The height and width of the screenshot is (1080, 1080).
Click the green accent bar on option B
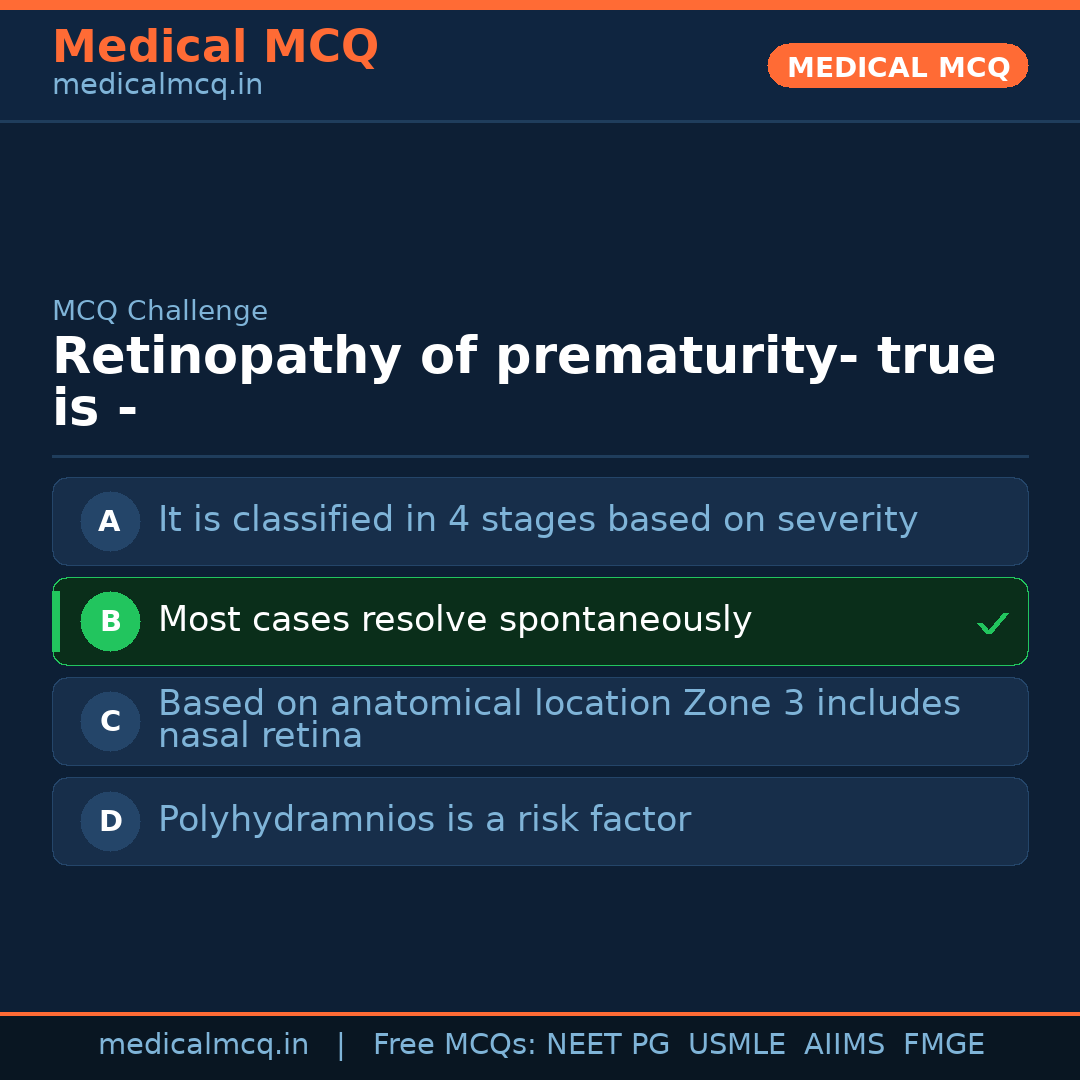point(56,621)
